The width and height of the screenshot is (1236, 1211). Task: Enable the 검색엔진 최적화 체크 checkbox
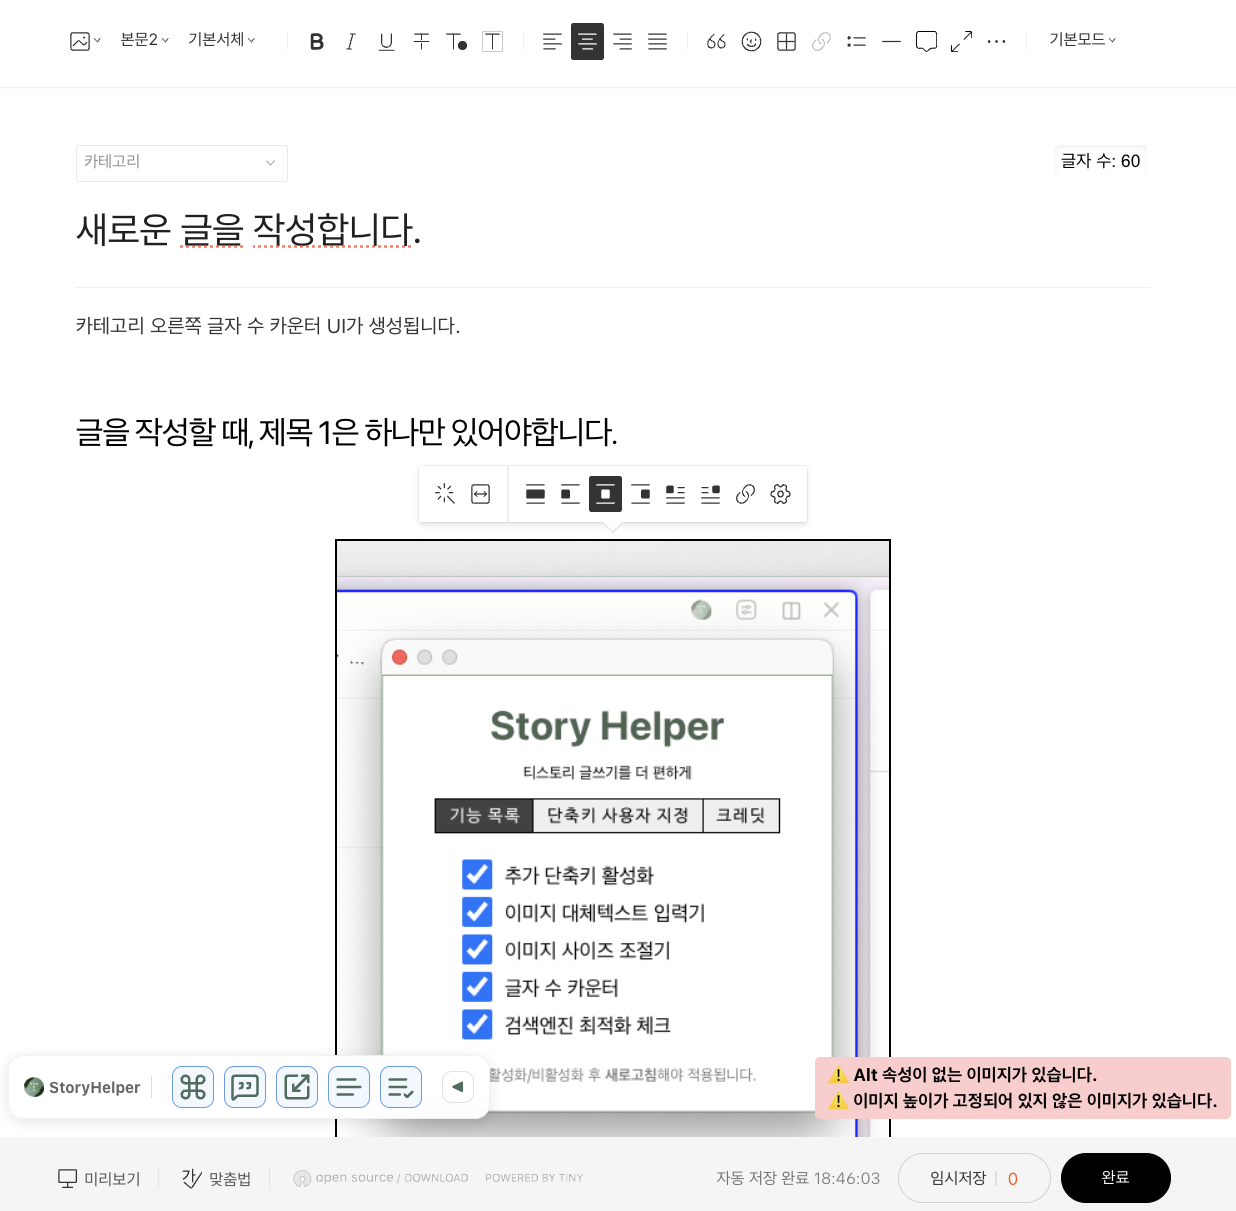point(477,1024)
